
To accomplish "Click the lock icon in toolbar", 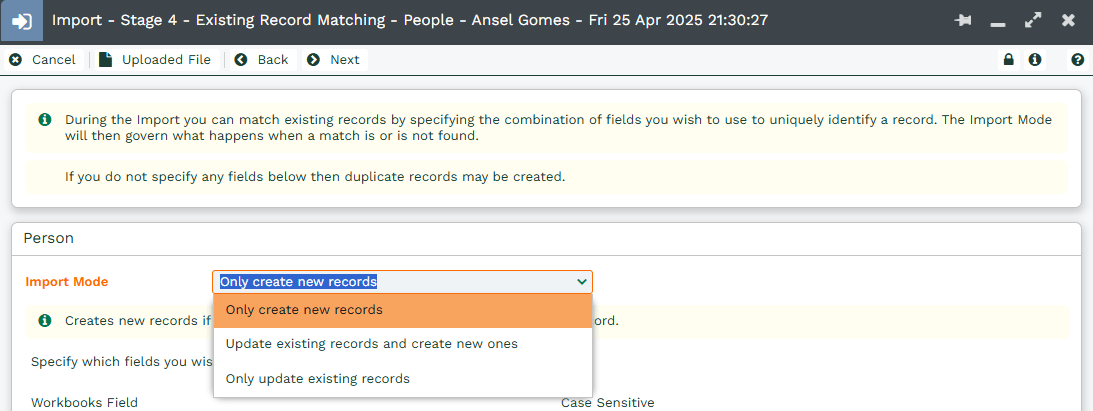I will click(1008, 60).
